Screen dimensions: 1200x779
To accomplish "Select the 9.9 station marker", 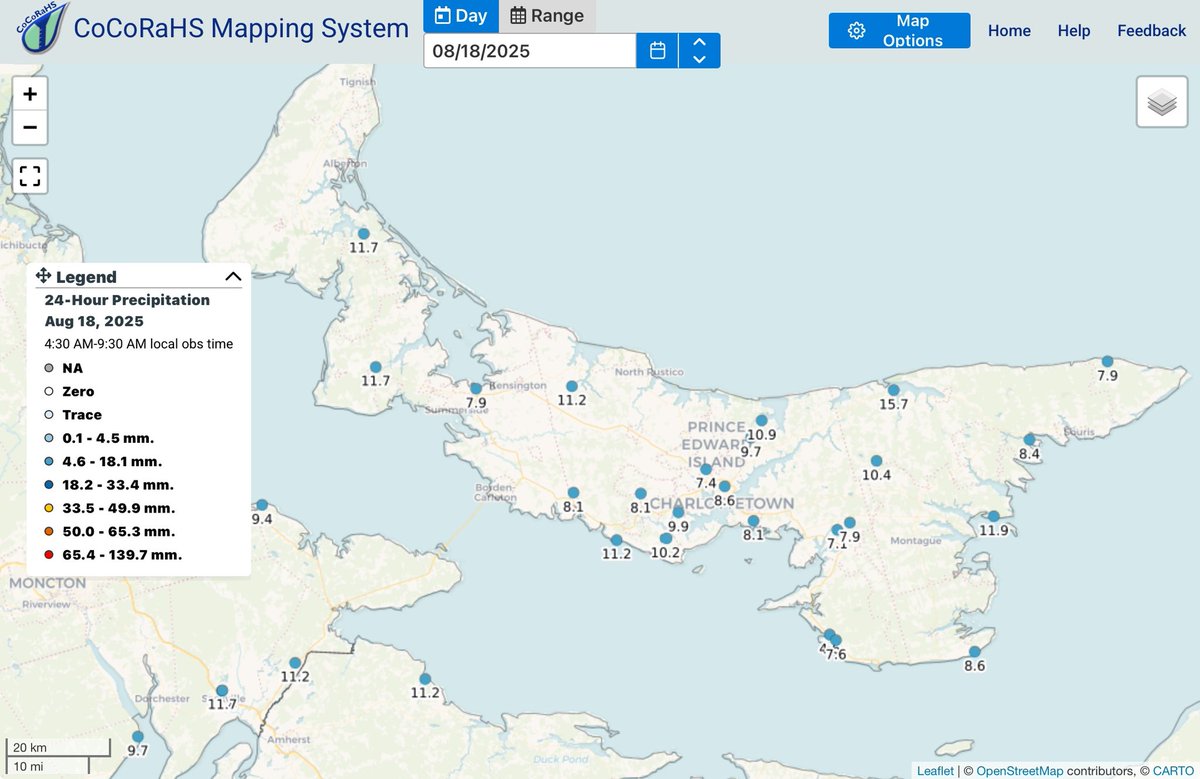I will 678,513.
